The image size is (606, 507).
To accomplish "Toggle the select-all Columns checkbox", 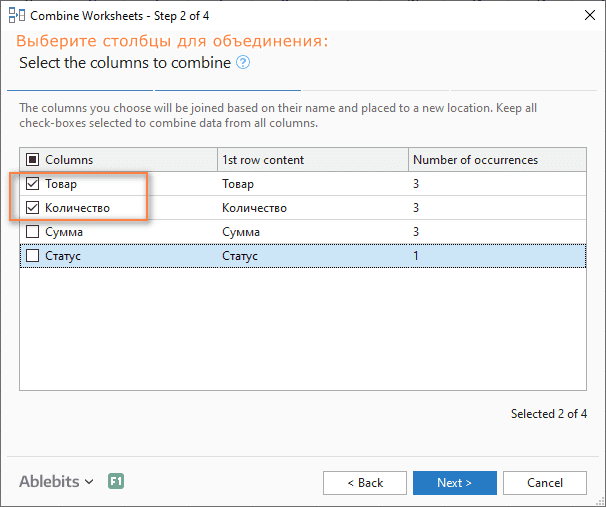I will click(x=32, y=160).
